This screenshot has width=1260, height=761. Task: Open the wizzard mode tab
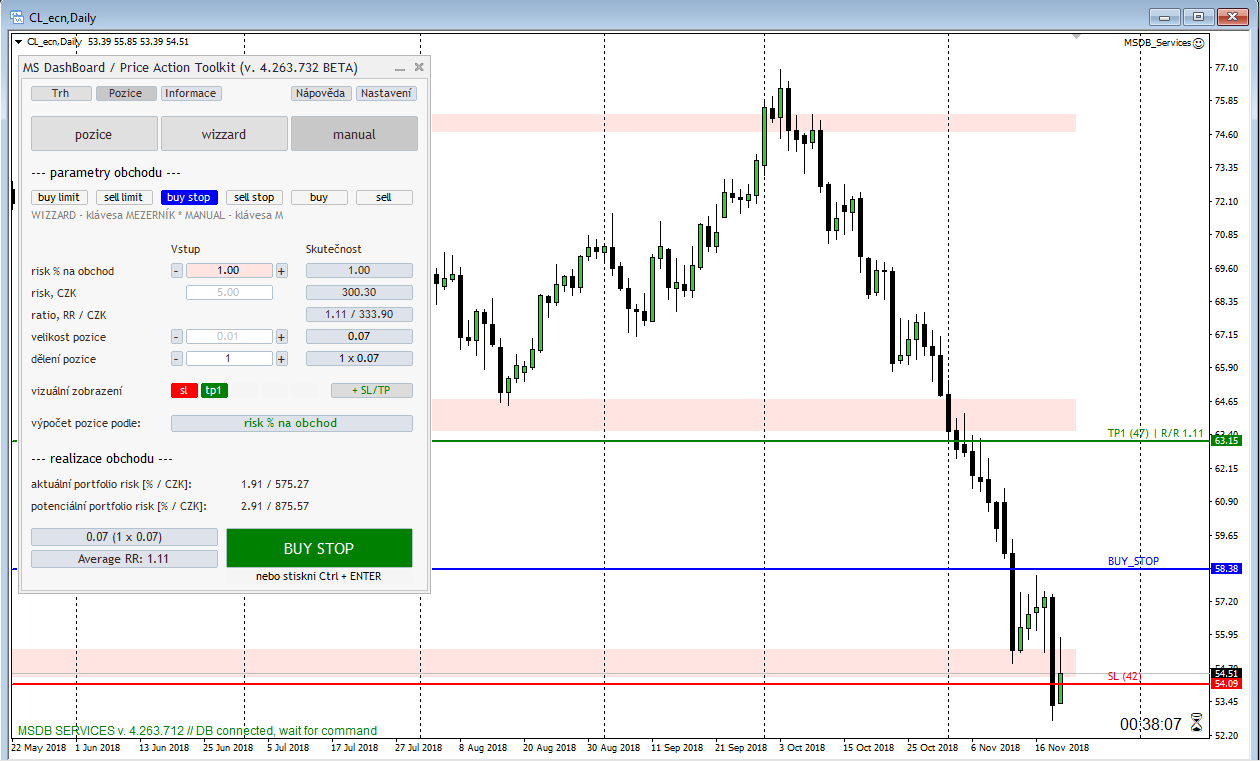coord(224,134)
